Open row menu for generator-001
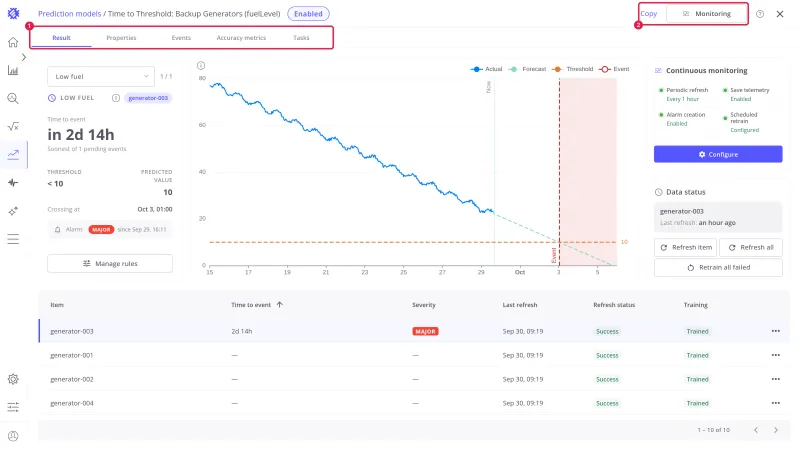This screenshot has width=800, height=450. [776, 355]
